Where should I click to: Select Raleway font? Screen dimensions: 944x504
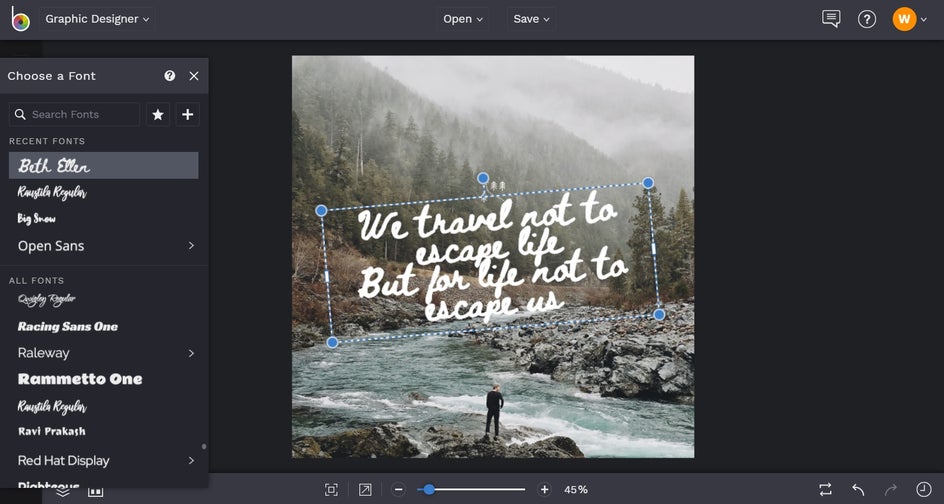(43, 353)
